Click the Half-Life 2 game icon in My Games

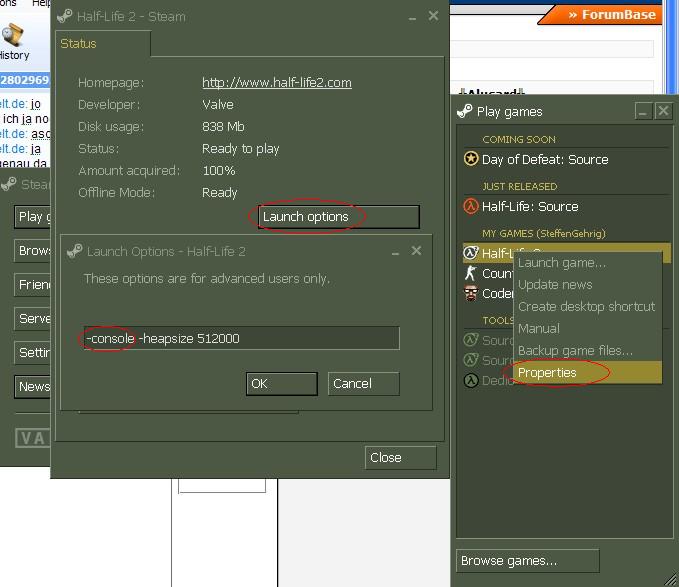pos(471,253)
